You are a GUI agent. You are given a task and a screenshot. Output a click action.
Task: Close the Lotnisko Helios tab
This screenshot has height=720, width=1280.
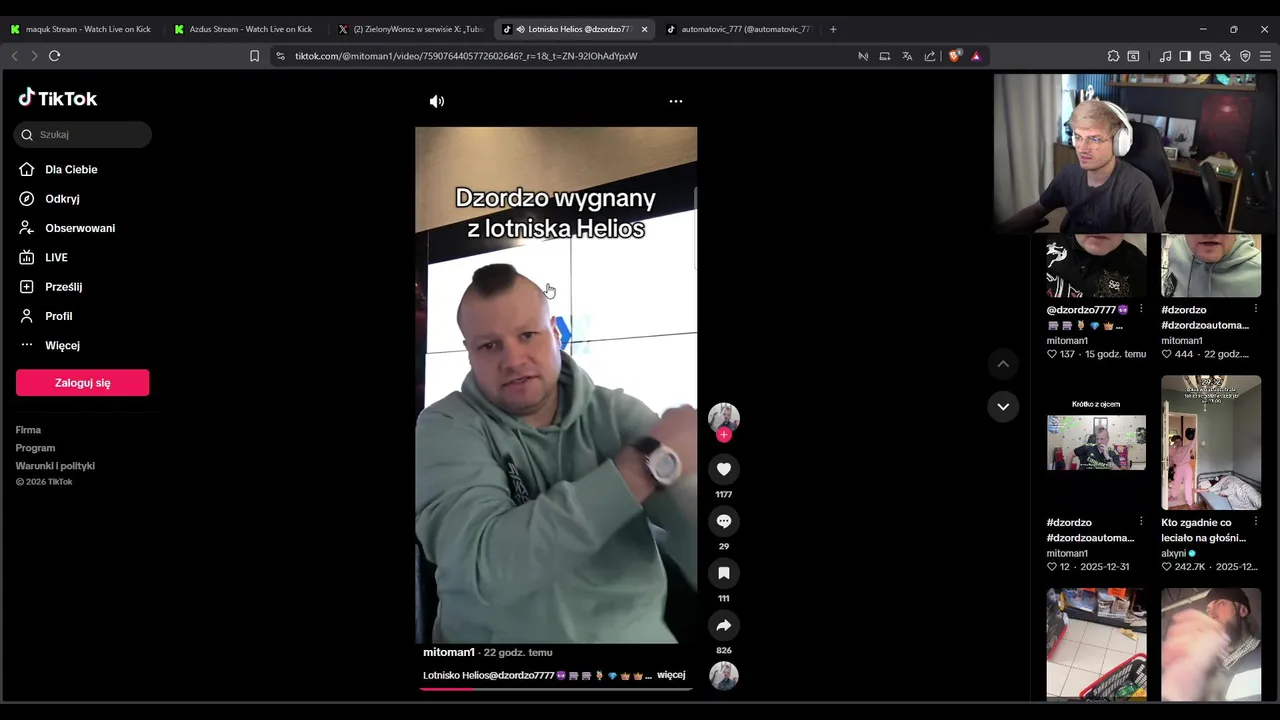click(x=644, y=29)
